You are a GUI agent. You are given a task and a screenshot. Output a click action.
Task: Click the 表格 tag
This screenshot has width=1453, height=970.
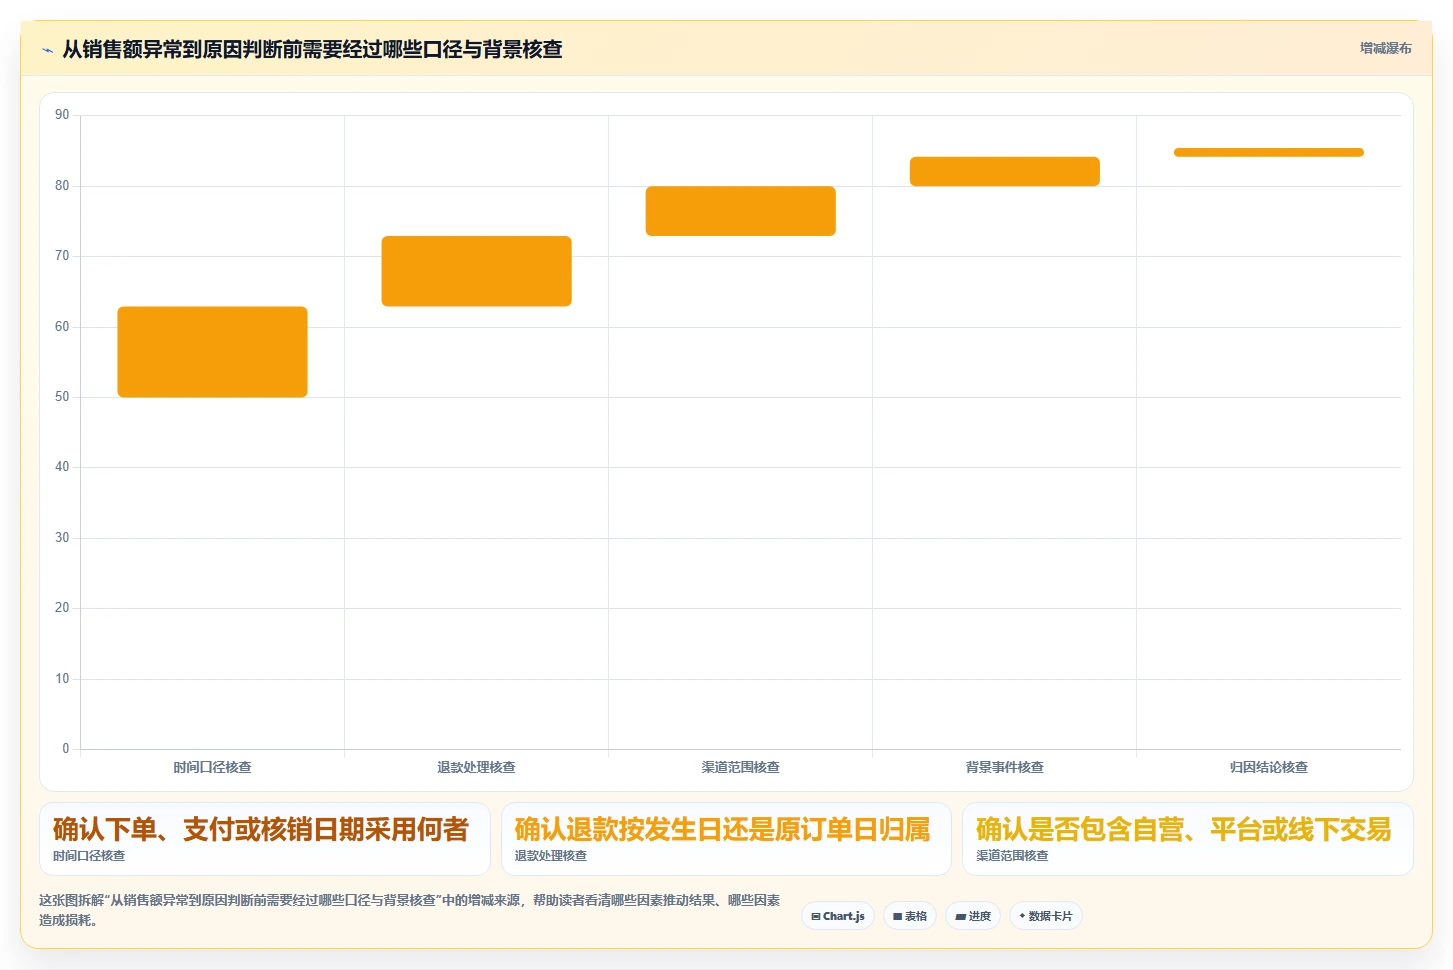[x=910, y=916]
